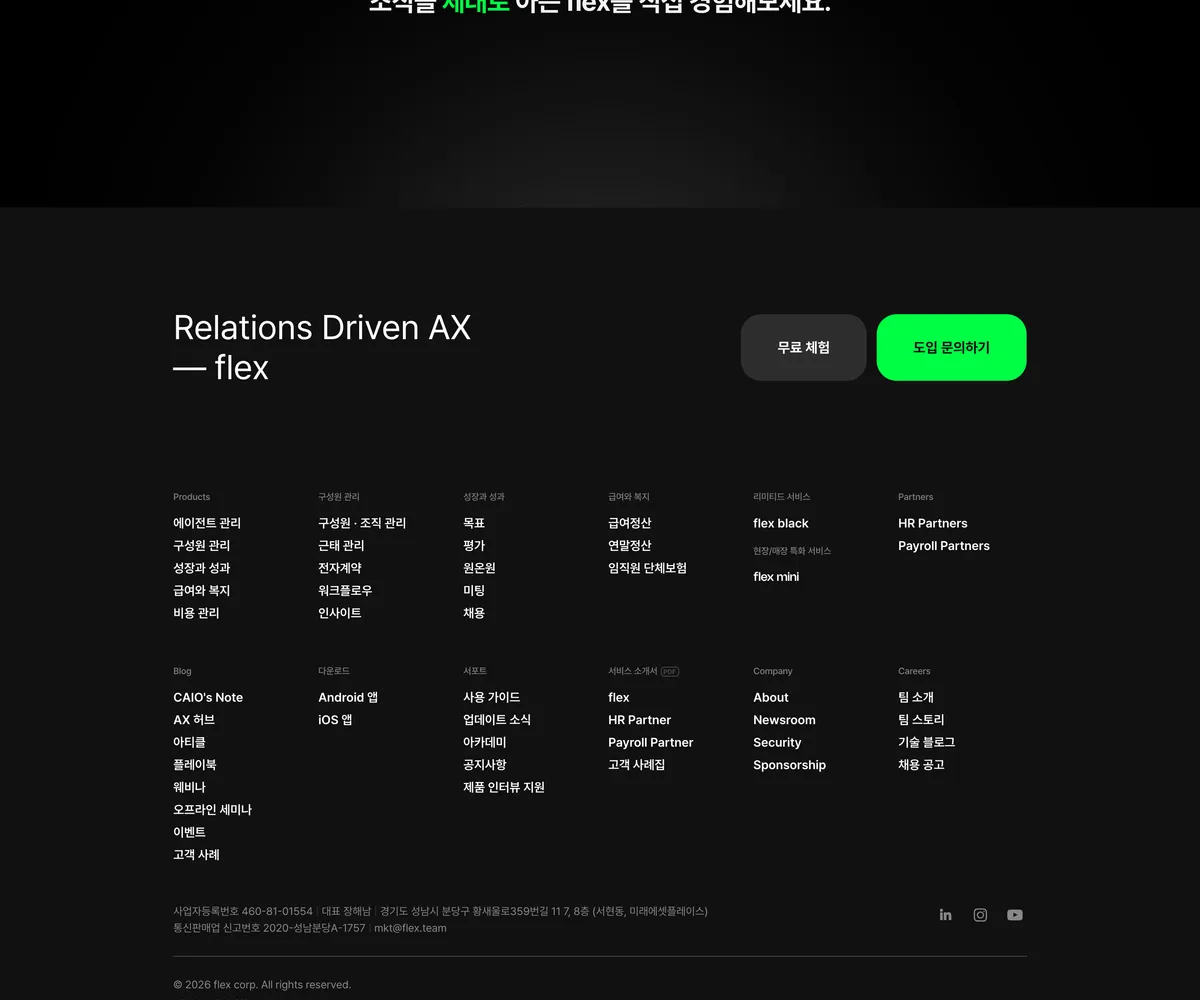The image size is (1200, 1000).
Task: Open 에이전트 관리 under Products
Action: pos(207,523)
